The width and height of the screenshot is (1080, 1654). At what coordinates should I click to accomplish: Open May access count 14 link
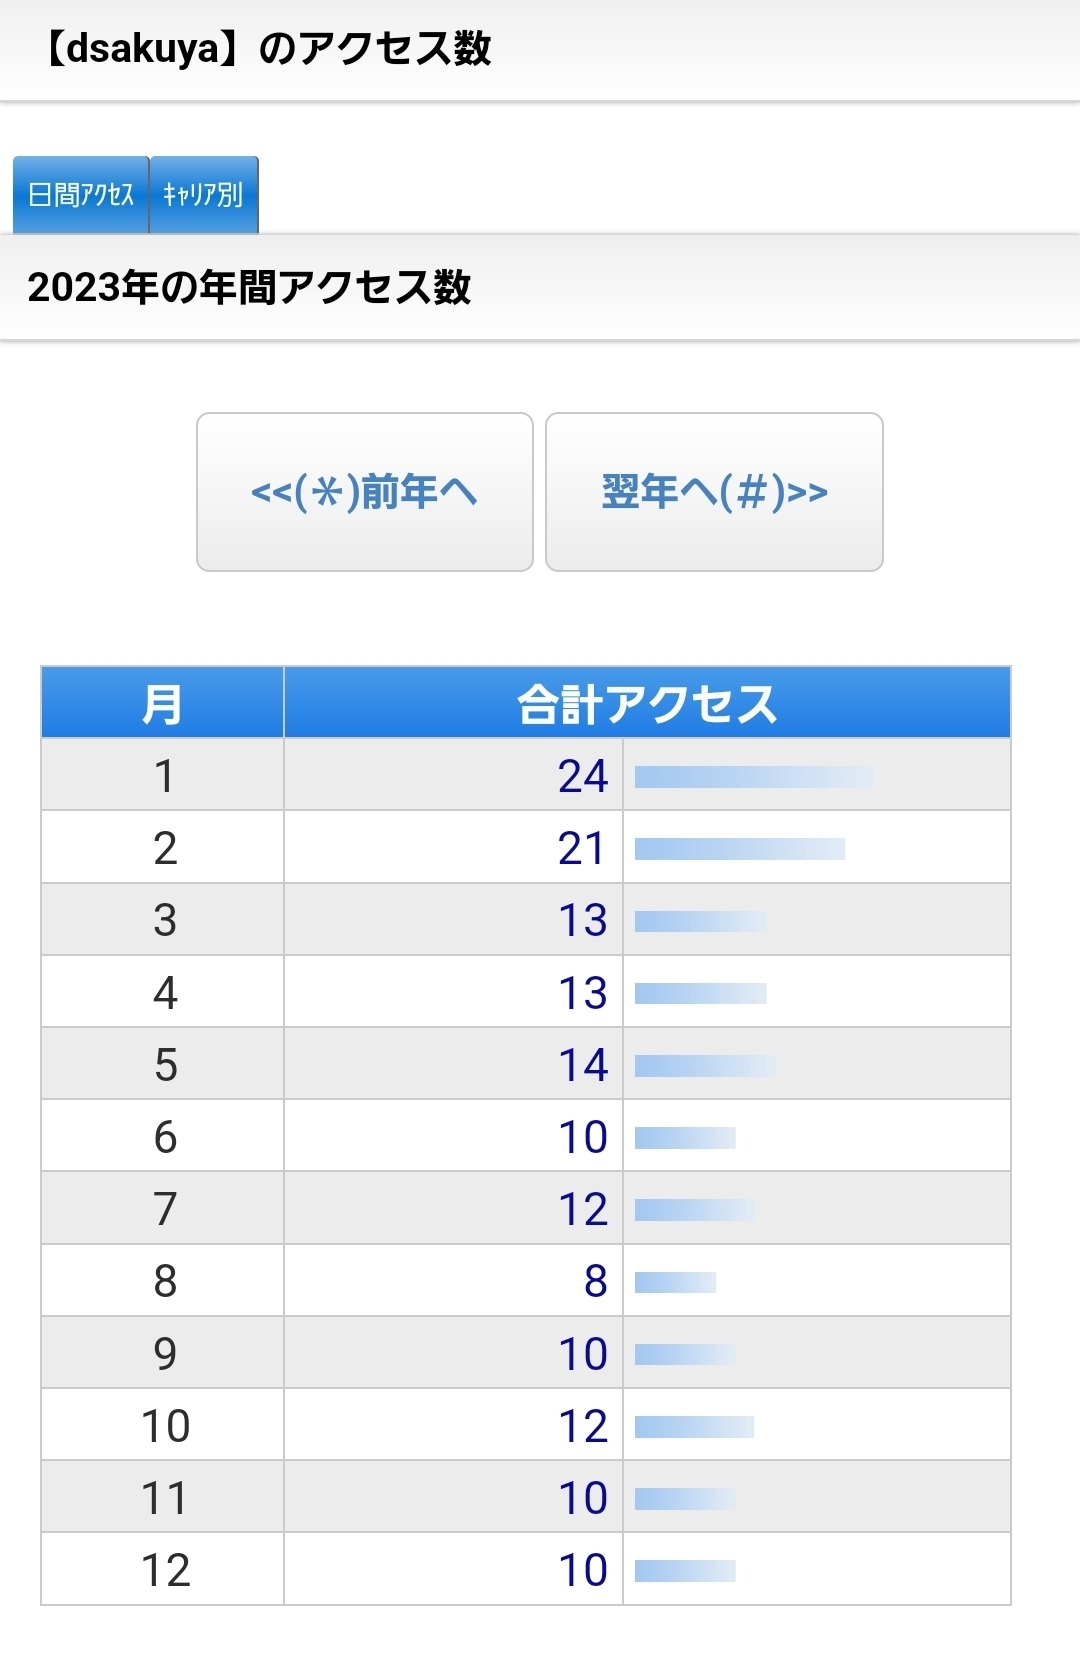pos(583,1065)
